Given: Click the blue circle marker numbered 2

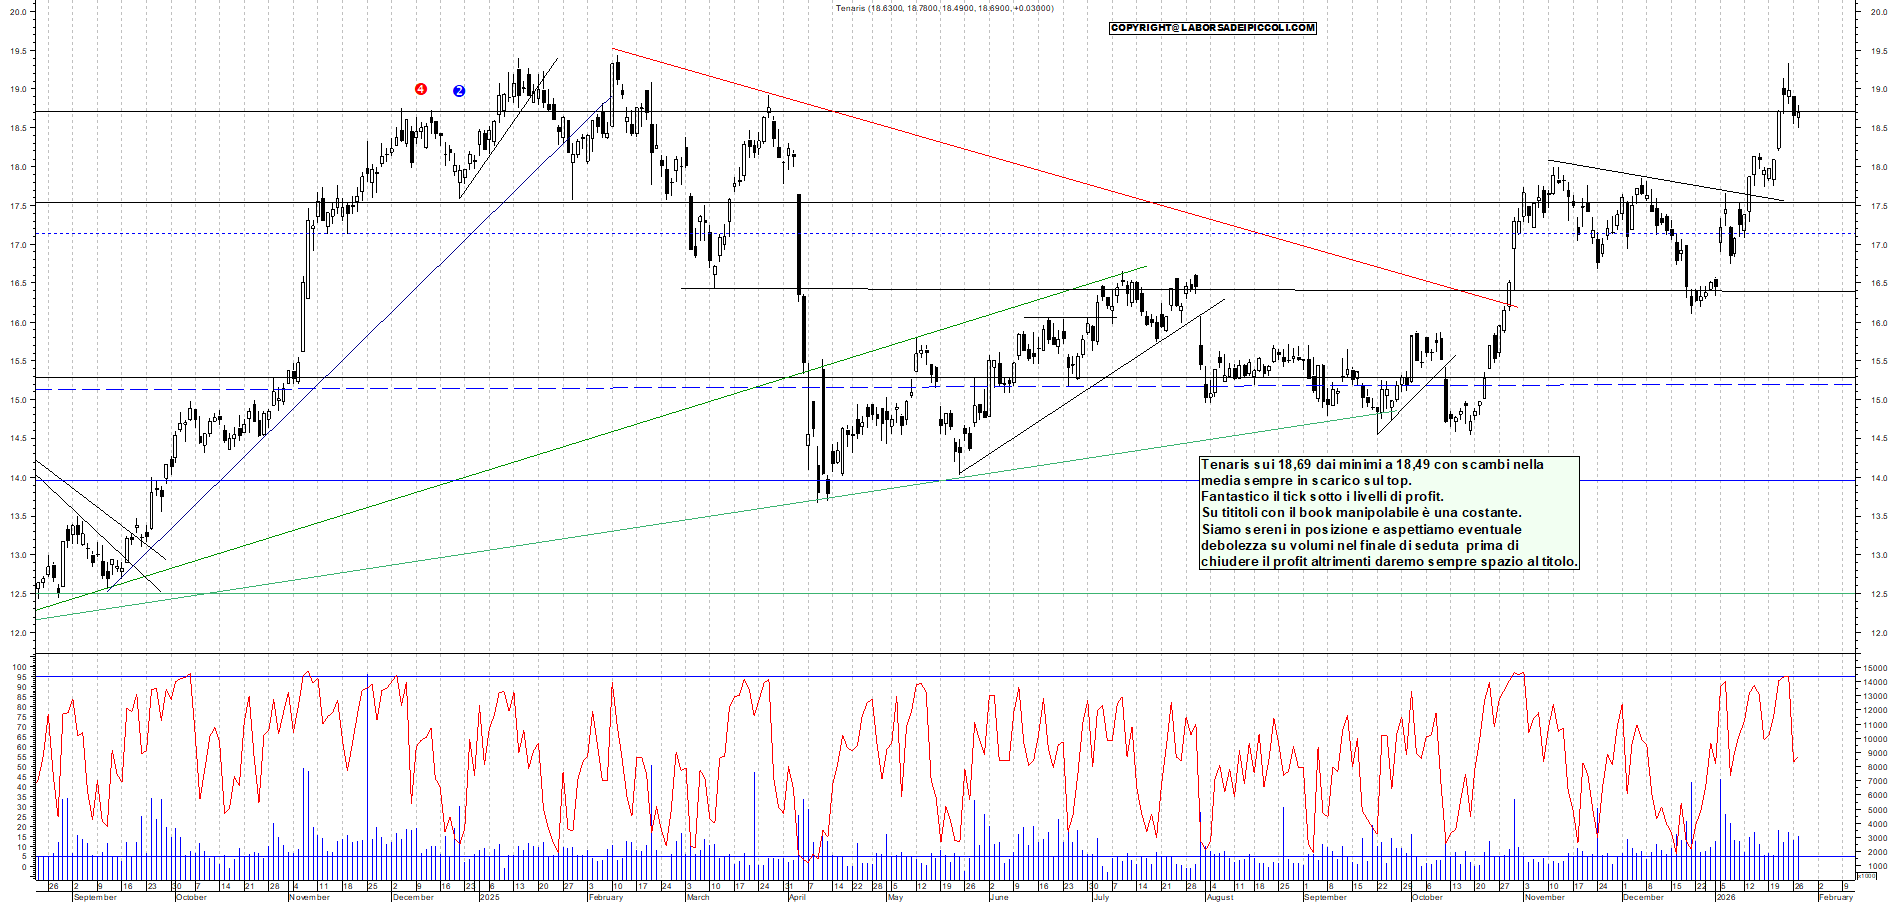Looking at the screenshot, I should pyautogui.click(x=459, y=91).
